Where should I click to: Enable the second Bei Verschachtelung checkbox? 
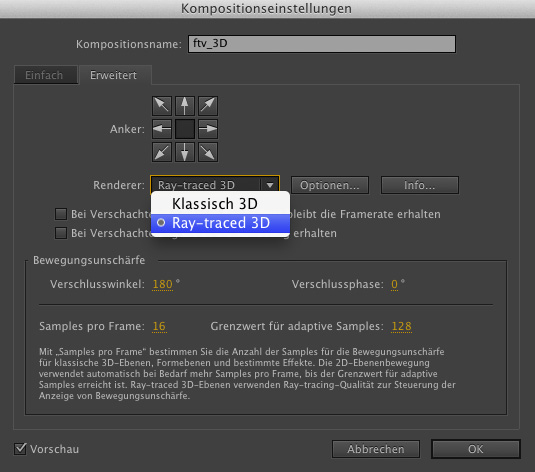[61, 233]
